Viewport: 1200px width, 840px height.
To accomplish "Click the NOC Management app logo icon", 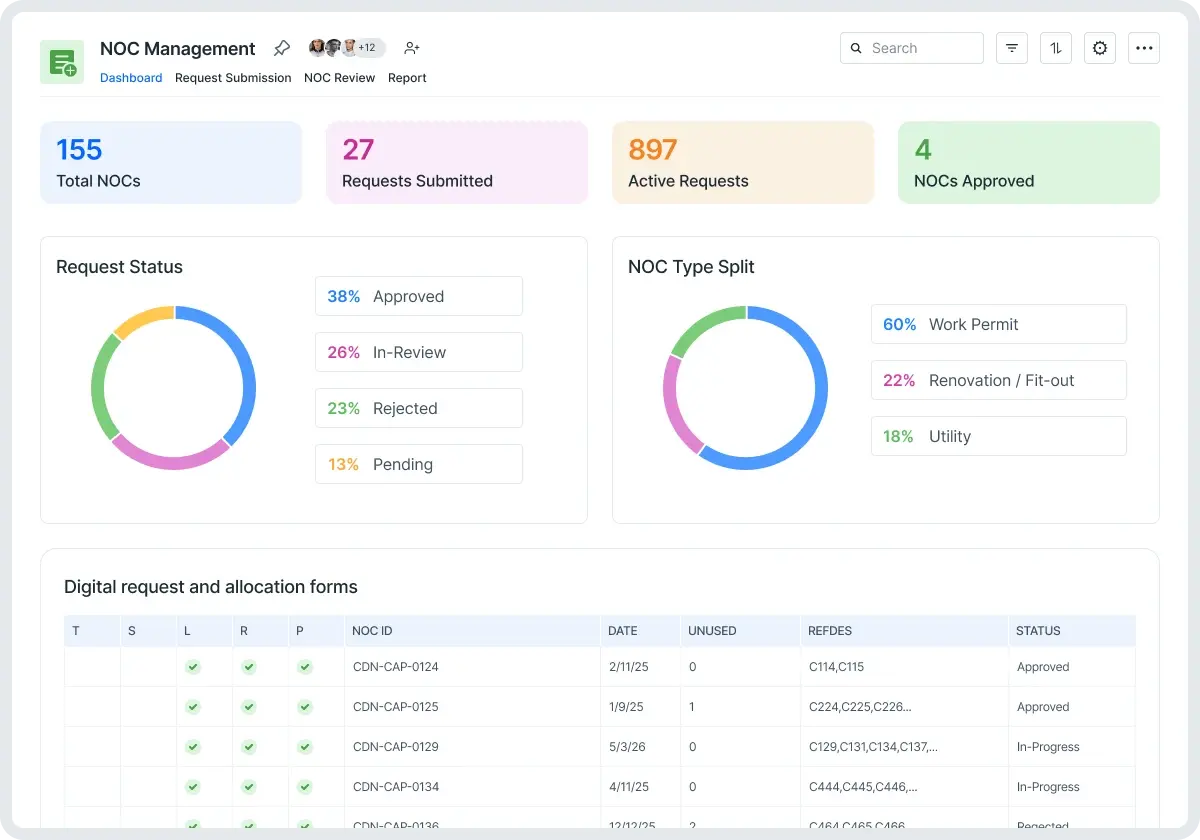I will point(62,62).
